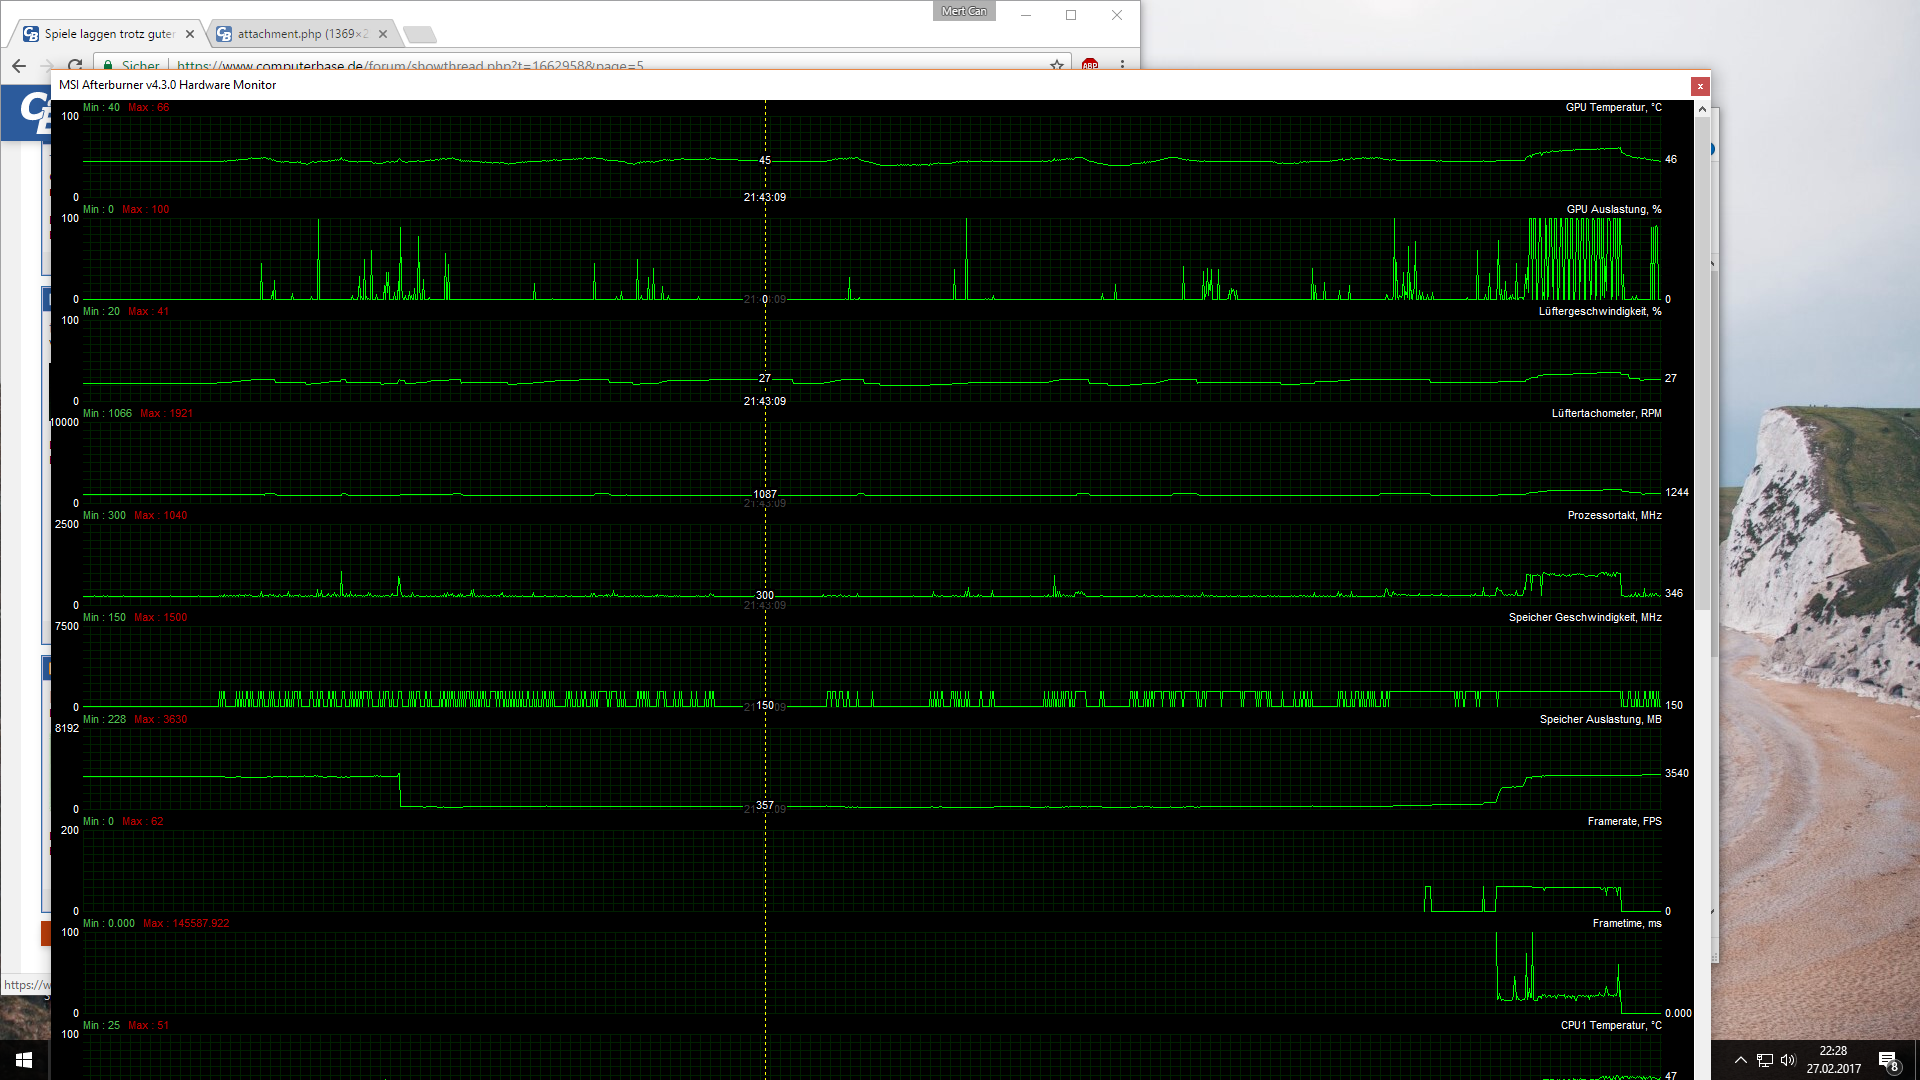Close the 'Spiele laggen' tab
Image resolution: width=1920 pixels, height=1080 pixels.
coord(190,34)
